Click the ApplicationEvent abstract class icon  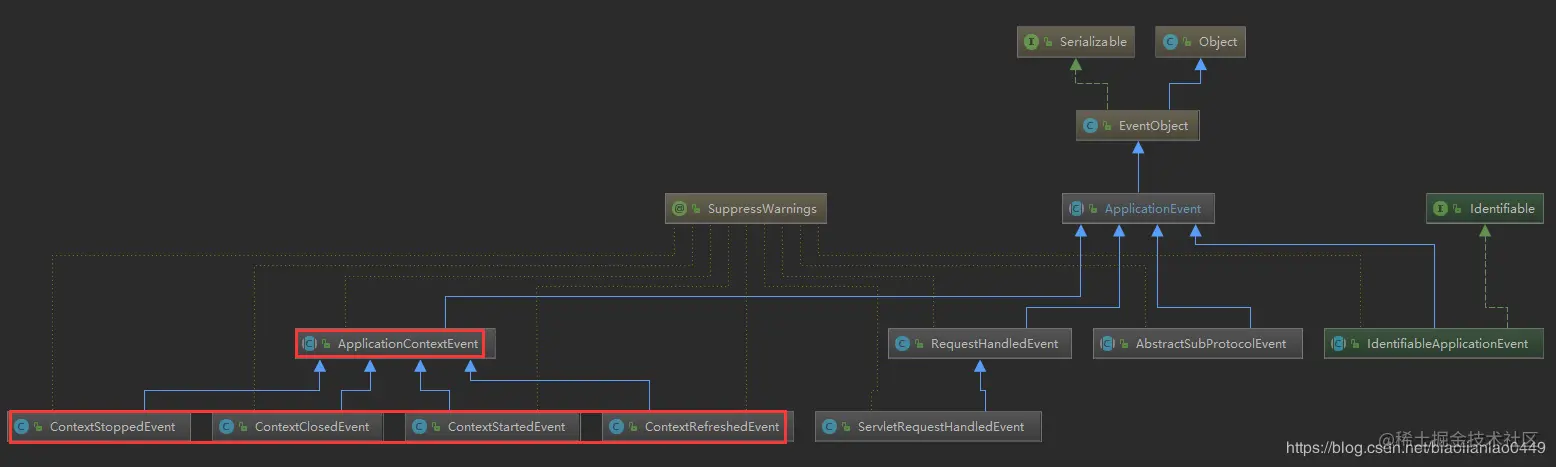(x=1076, y=209)
